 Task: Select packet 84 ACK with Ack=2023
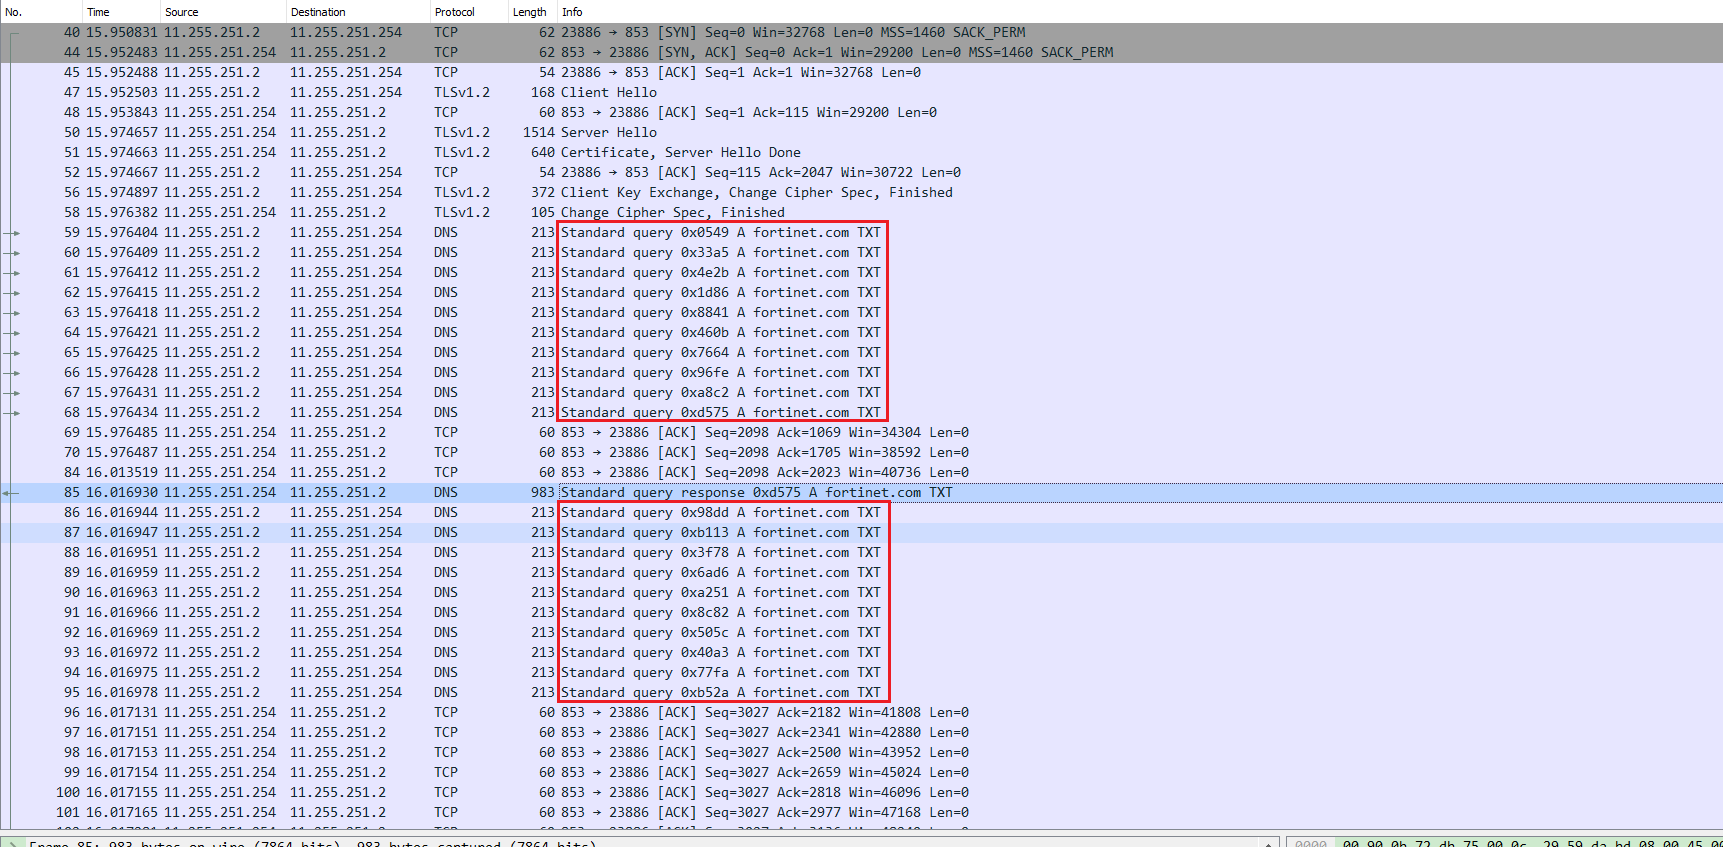point(861,472)
